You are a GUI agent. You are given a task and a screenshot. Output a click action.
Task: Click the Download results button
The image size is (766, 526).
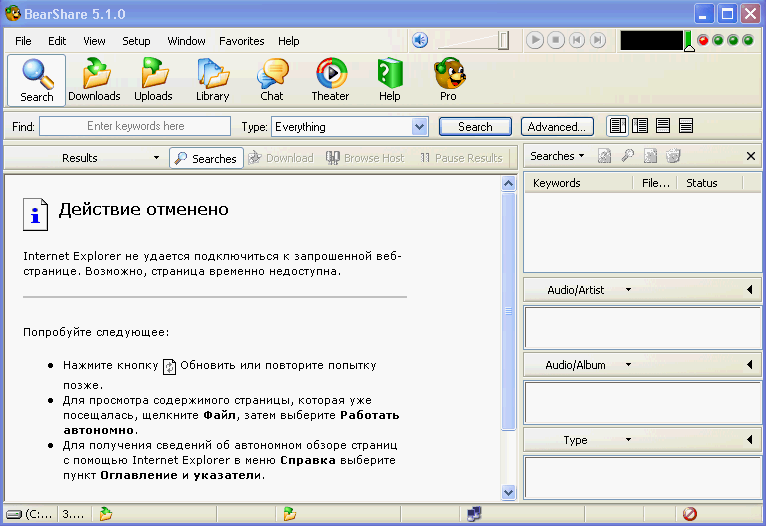[281, 158]
